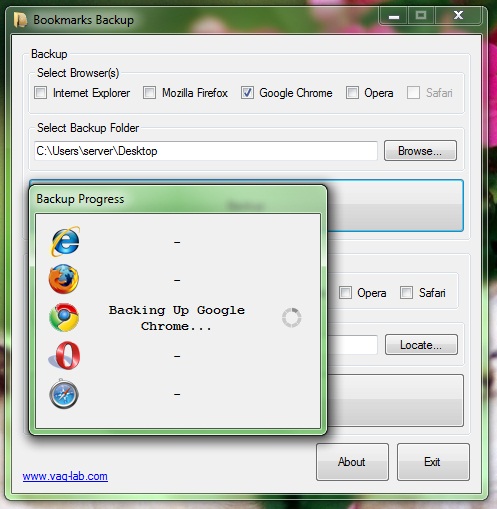497x509 pixels.
Task: Click the backup folder path field
Action: click(x=206, y=151)
